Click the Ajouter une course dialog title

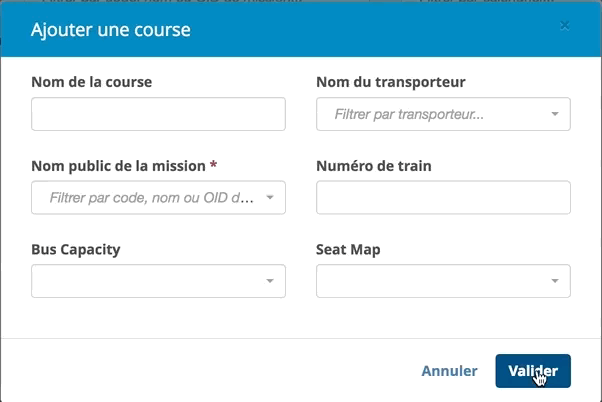tap(111, 30)
